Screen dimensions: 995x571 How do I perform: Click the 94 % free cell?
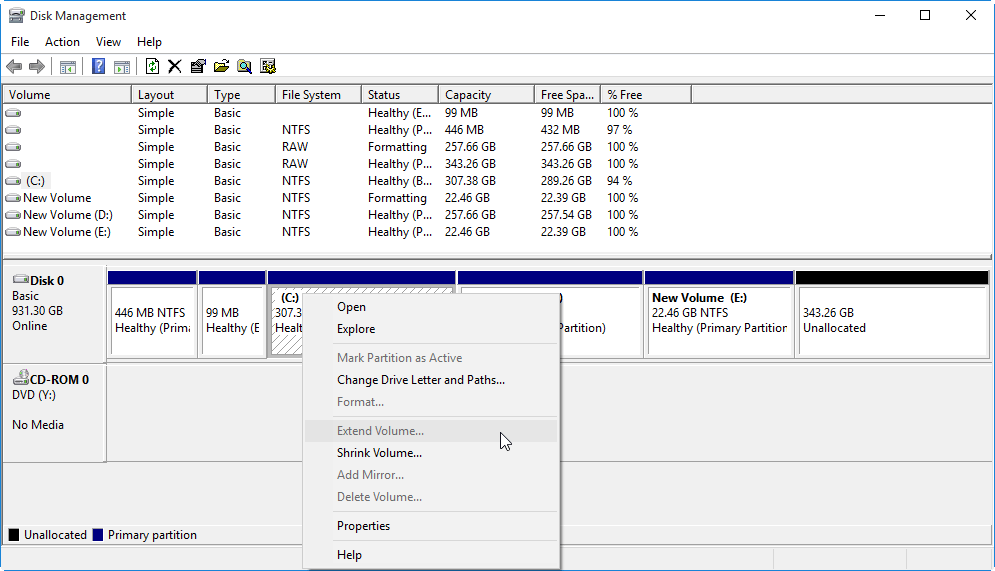(619, 181)
